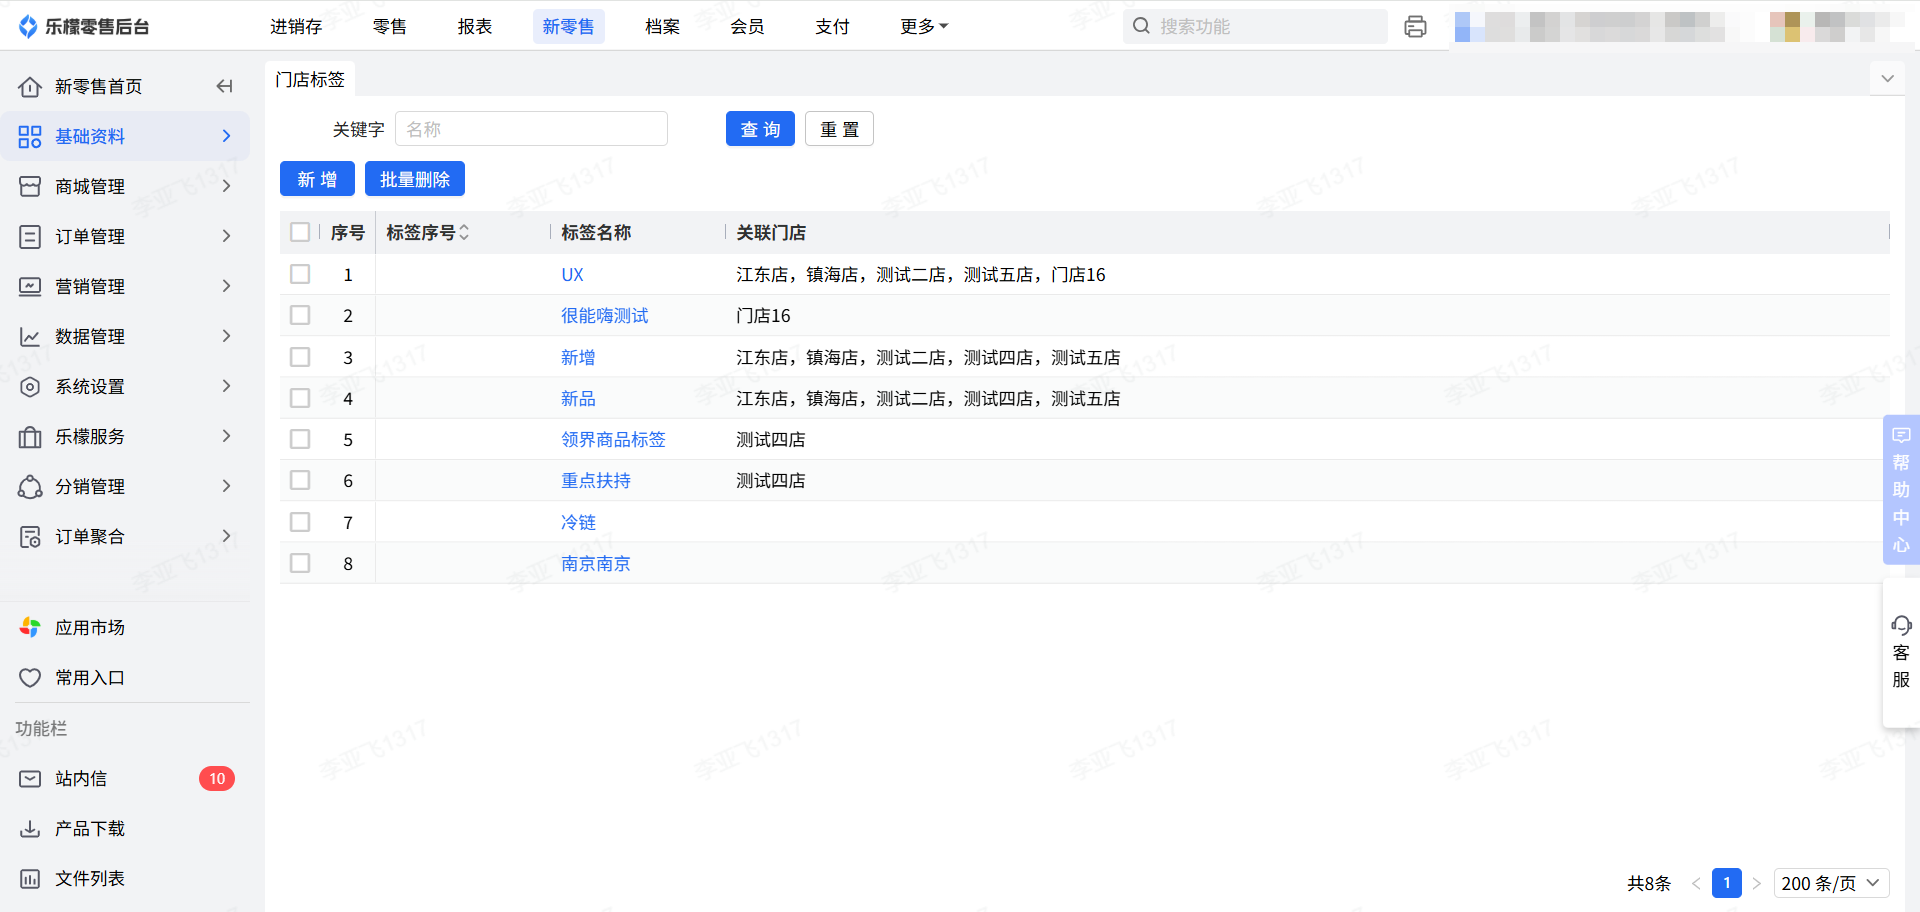Viewport: 1920px width, 912px height.
Task: Expand the 营销管理 submenu chevron
Action: [227, 286]
